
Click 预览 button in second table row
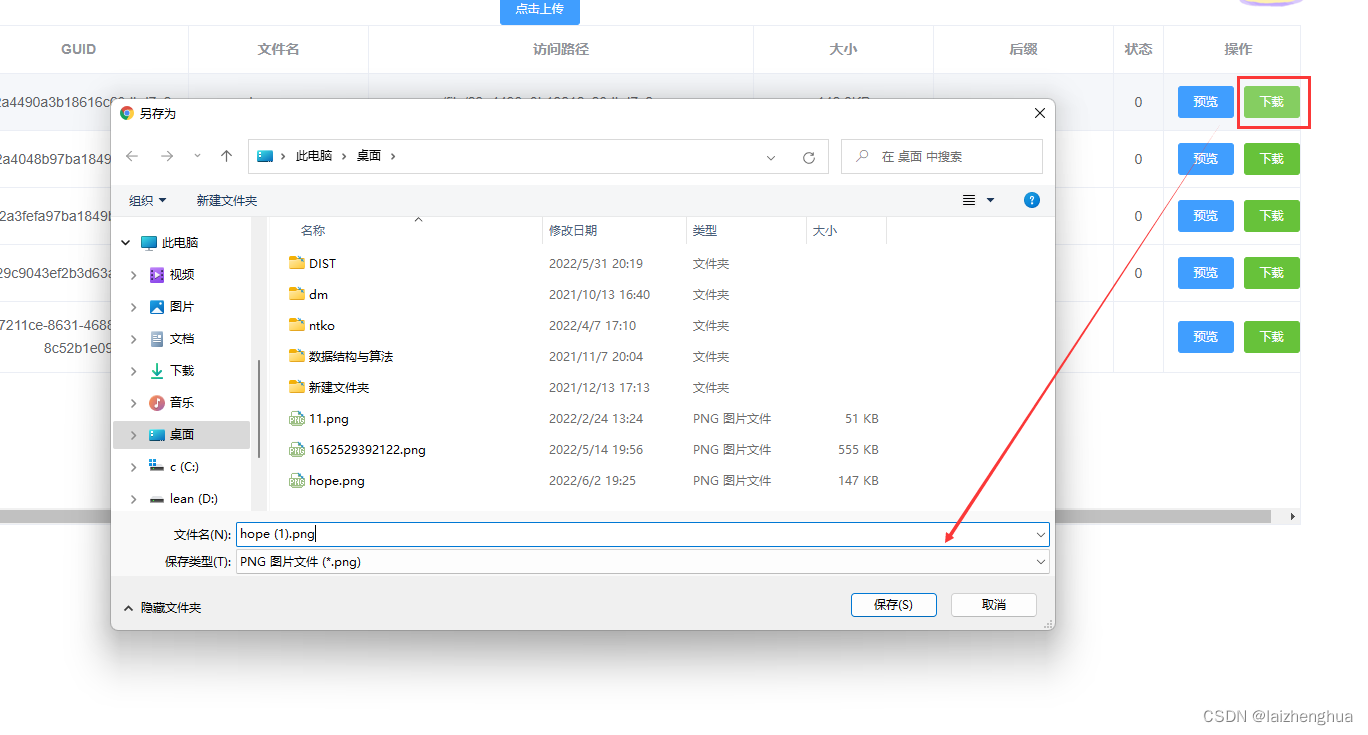[x=1206, y=159]
